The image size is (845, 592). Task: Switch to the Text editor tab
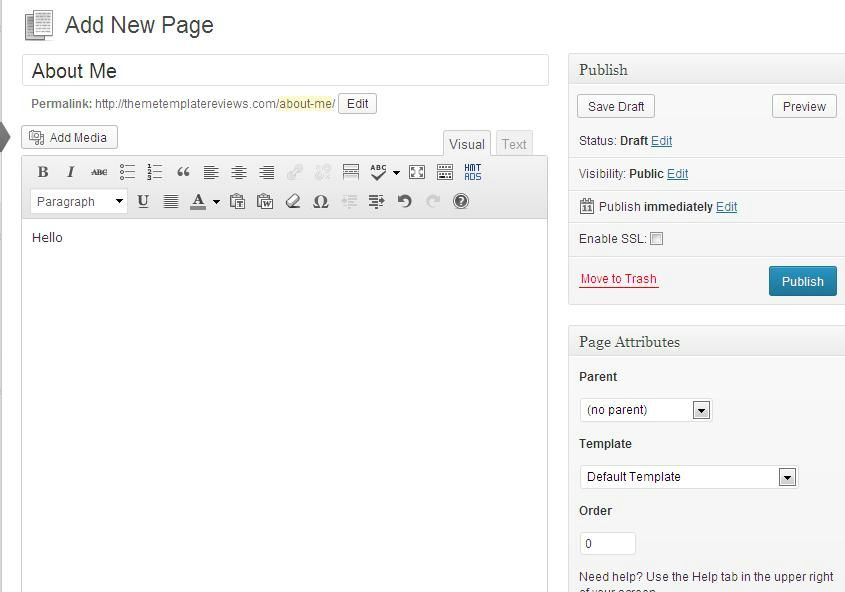[x=514, y=144]
